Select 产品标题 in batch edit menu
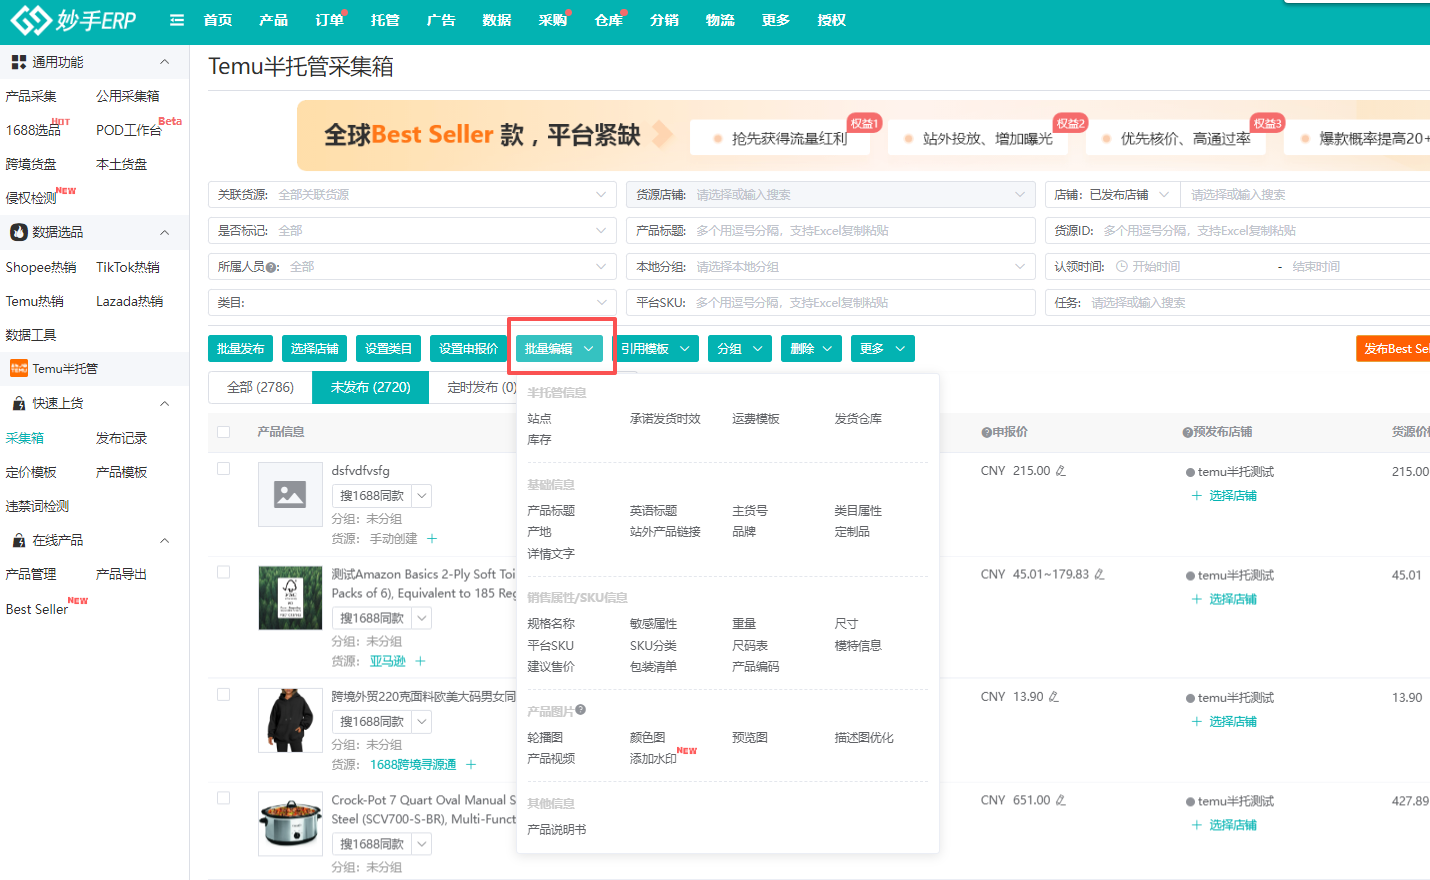Viewport: 1430px width, 880px height. 551,511
